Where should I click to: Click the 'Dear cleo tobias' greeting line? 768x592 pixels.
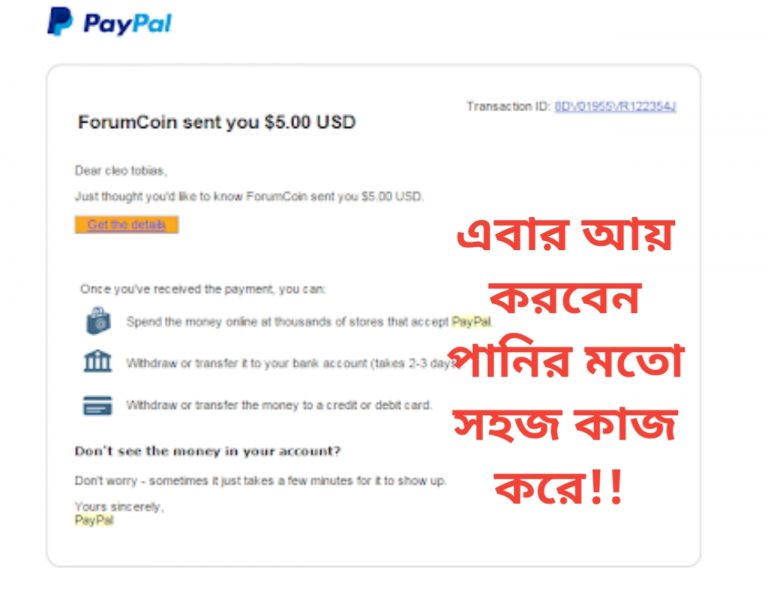pyautogui.click(x=121, y=170)
